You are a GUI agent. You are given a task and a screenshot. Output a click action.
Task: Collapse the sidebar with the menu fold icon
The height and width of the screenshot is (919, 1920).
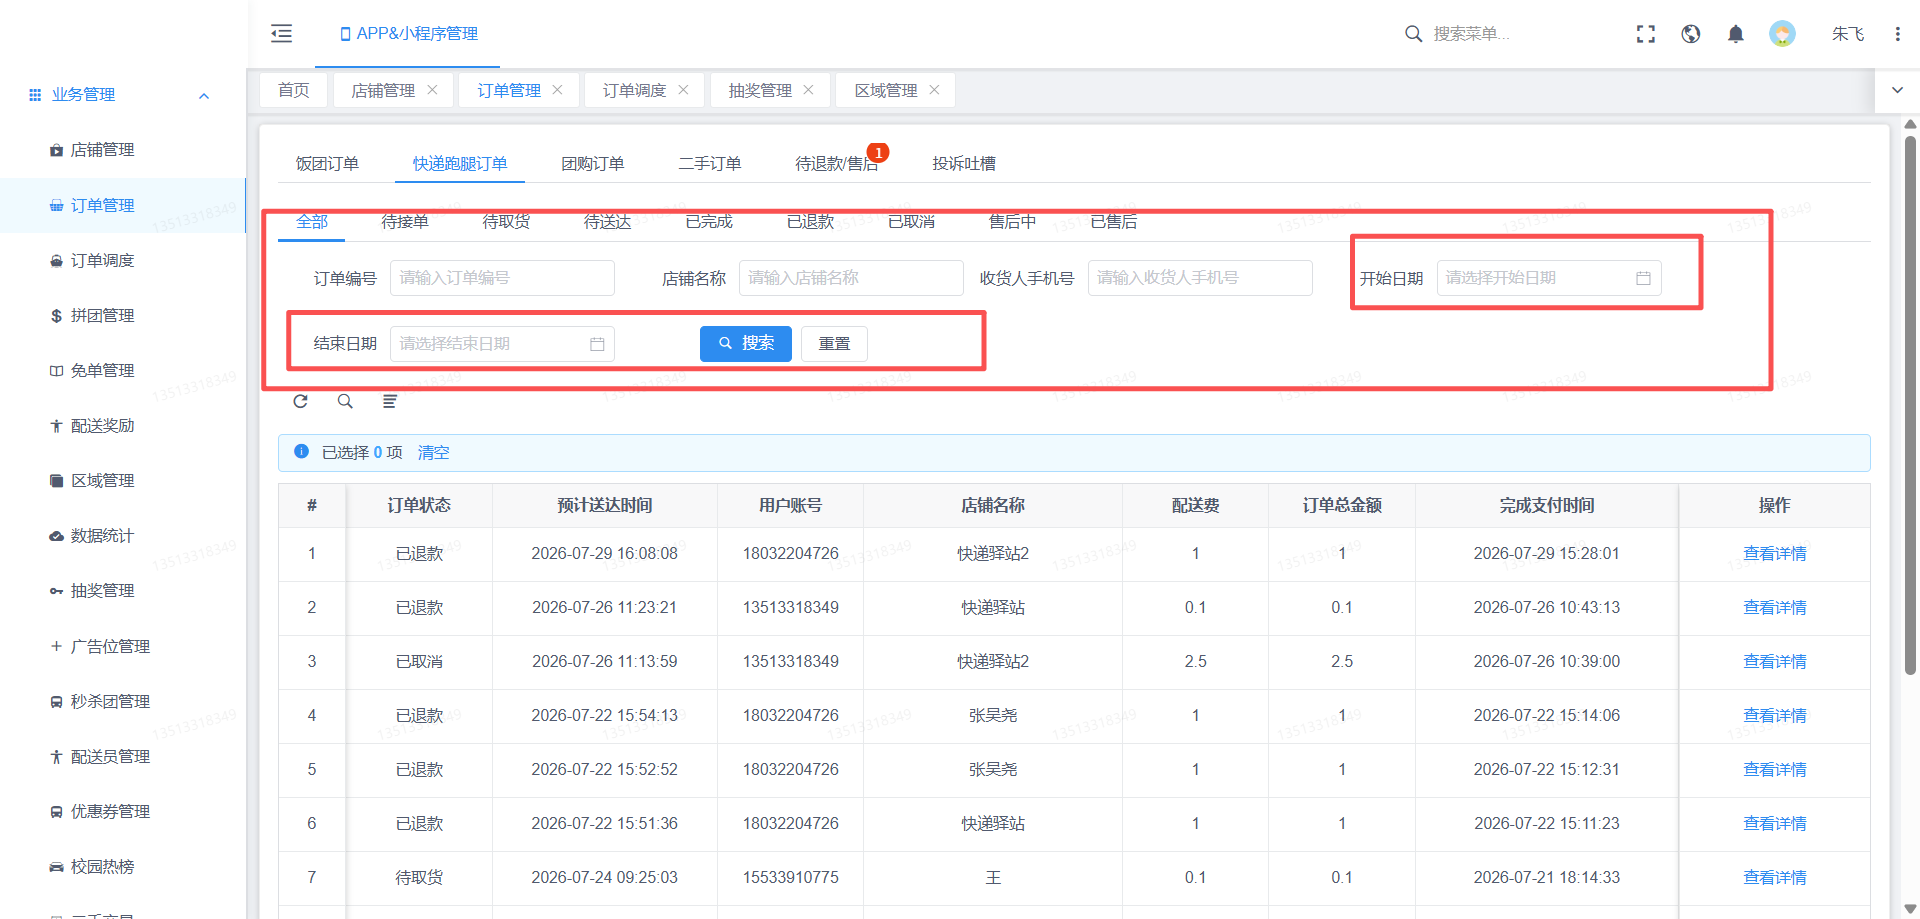coord(281,33)
